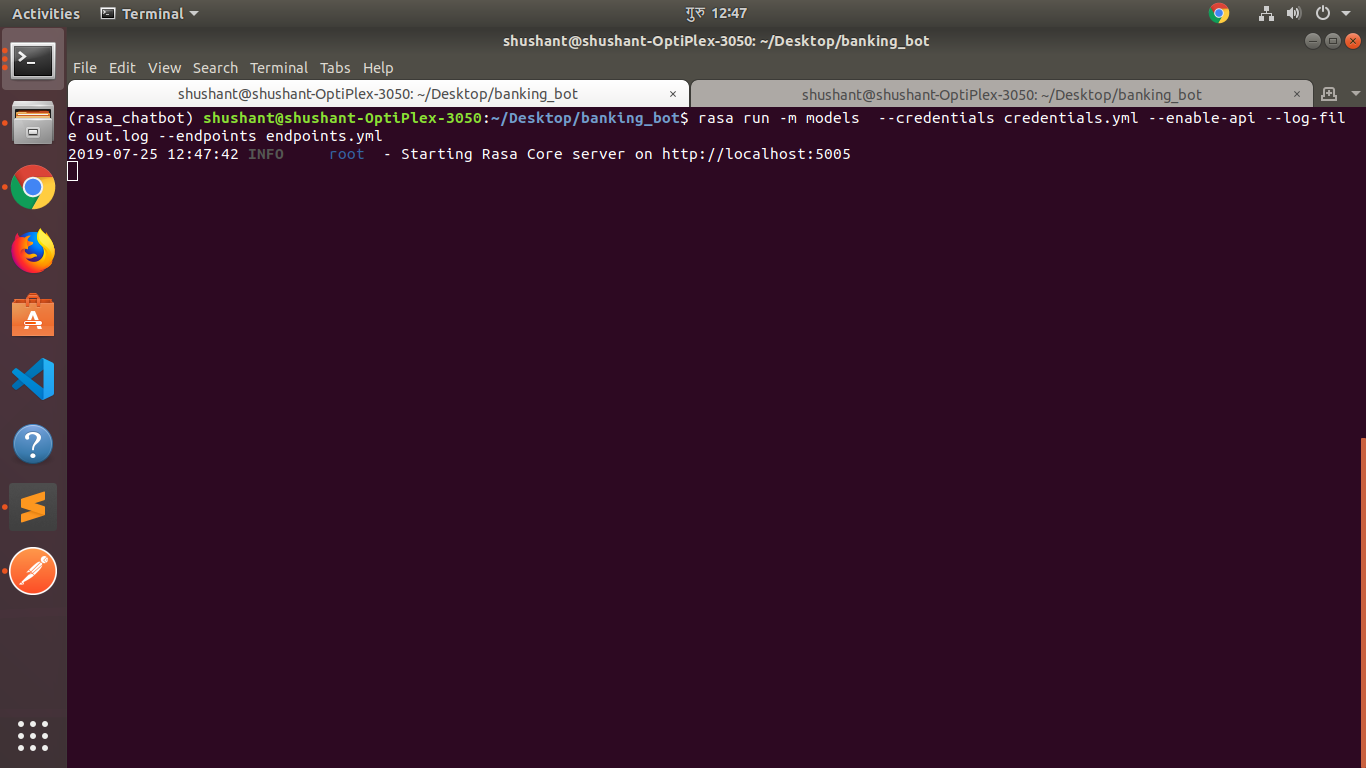Image resolution: width=1366 pixels, height=768 pixels.
Task: Open the Terminal menu in the menu bar
Action: point(279,67)
